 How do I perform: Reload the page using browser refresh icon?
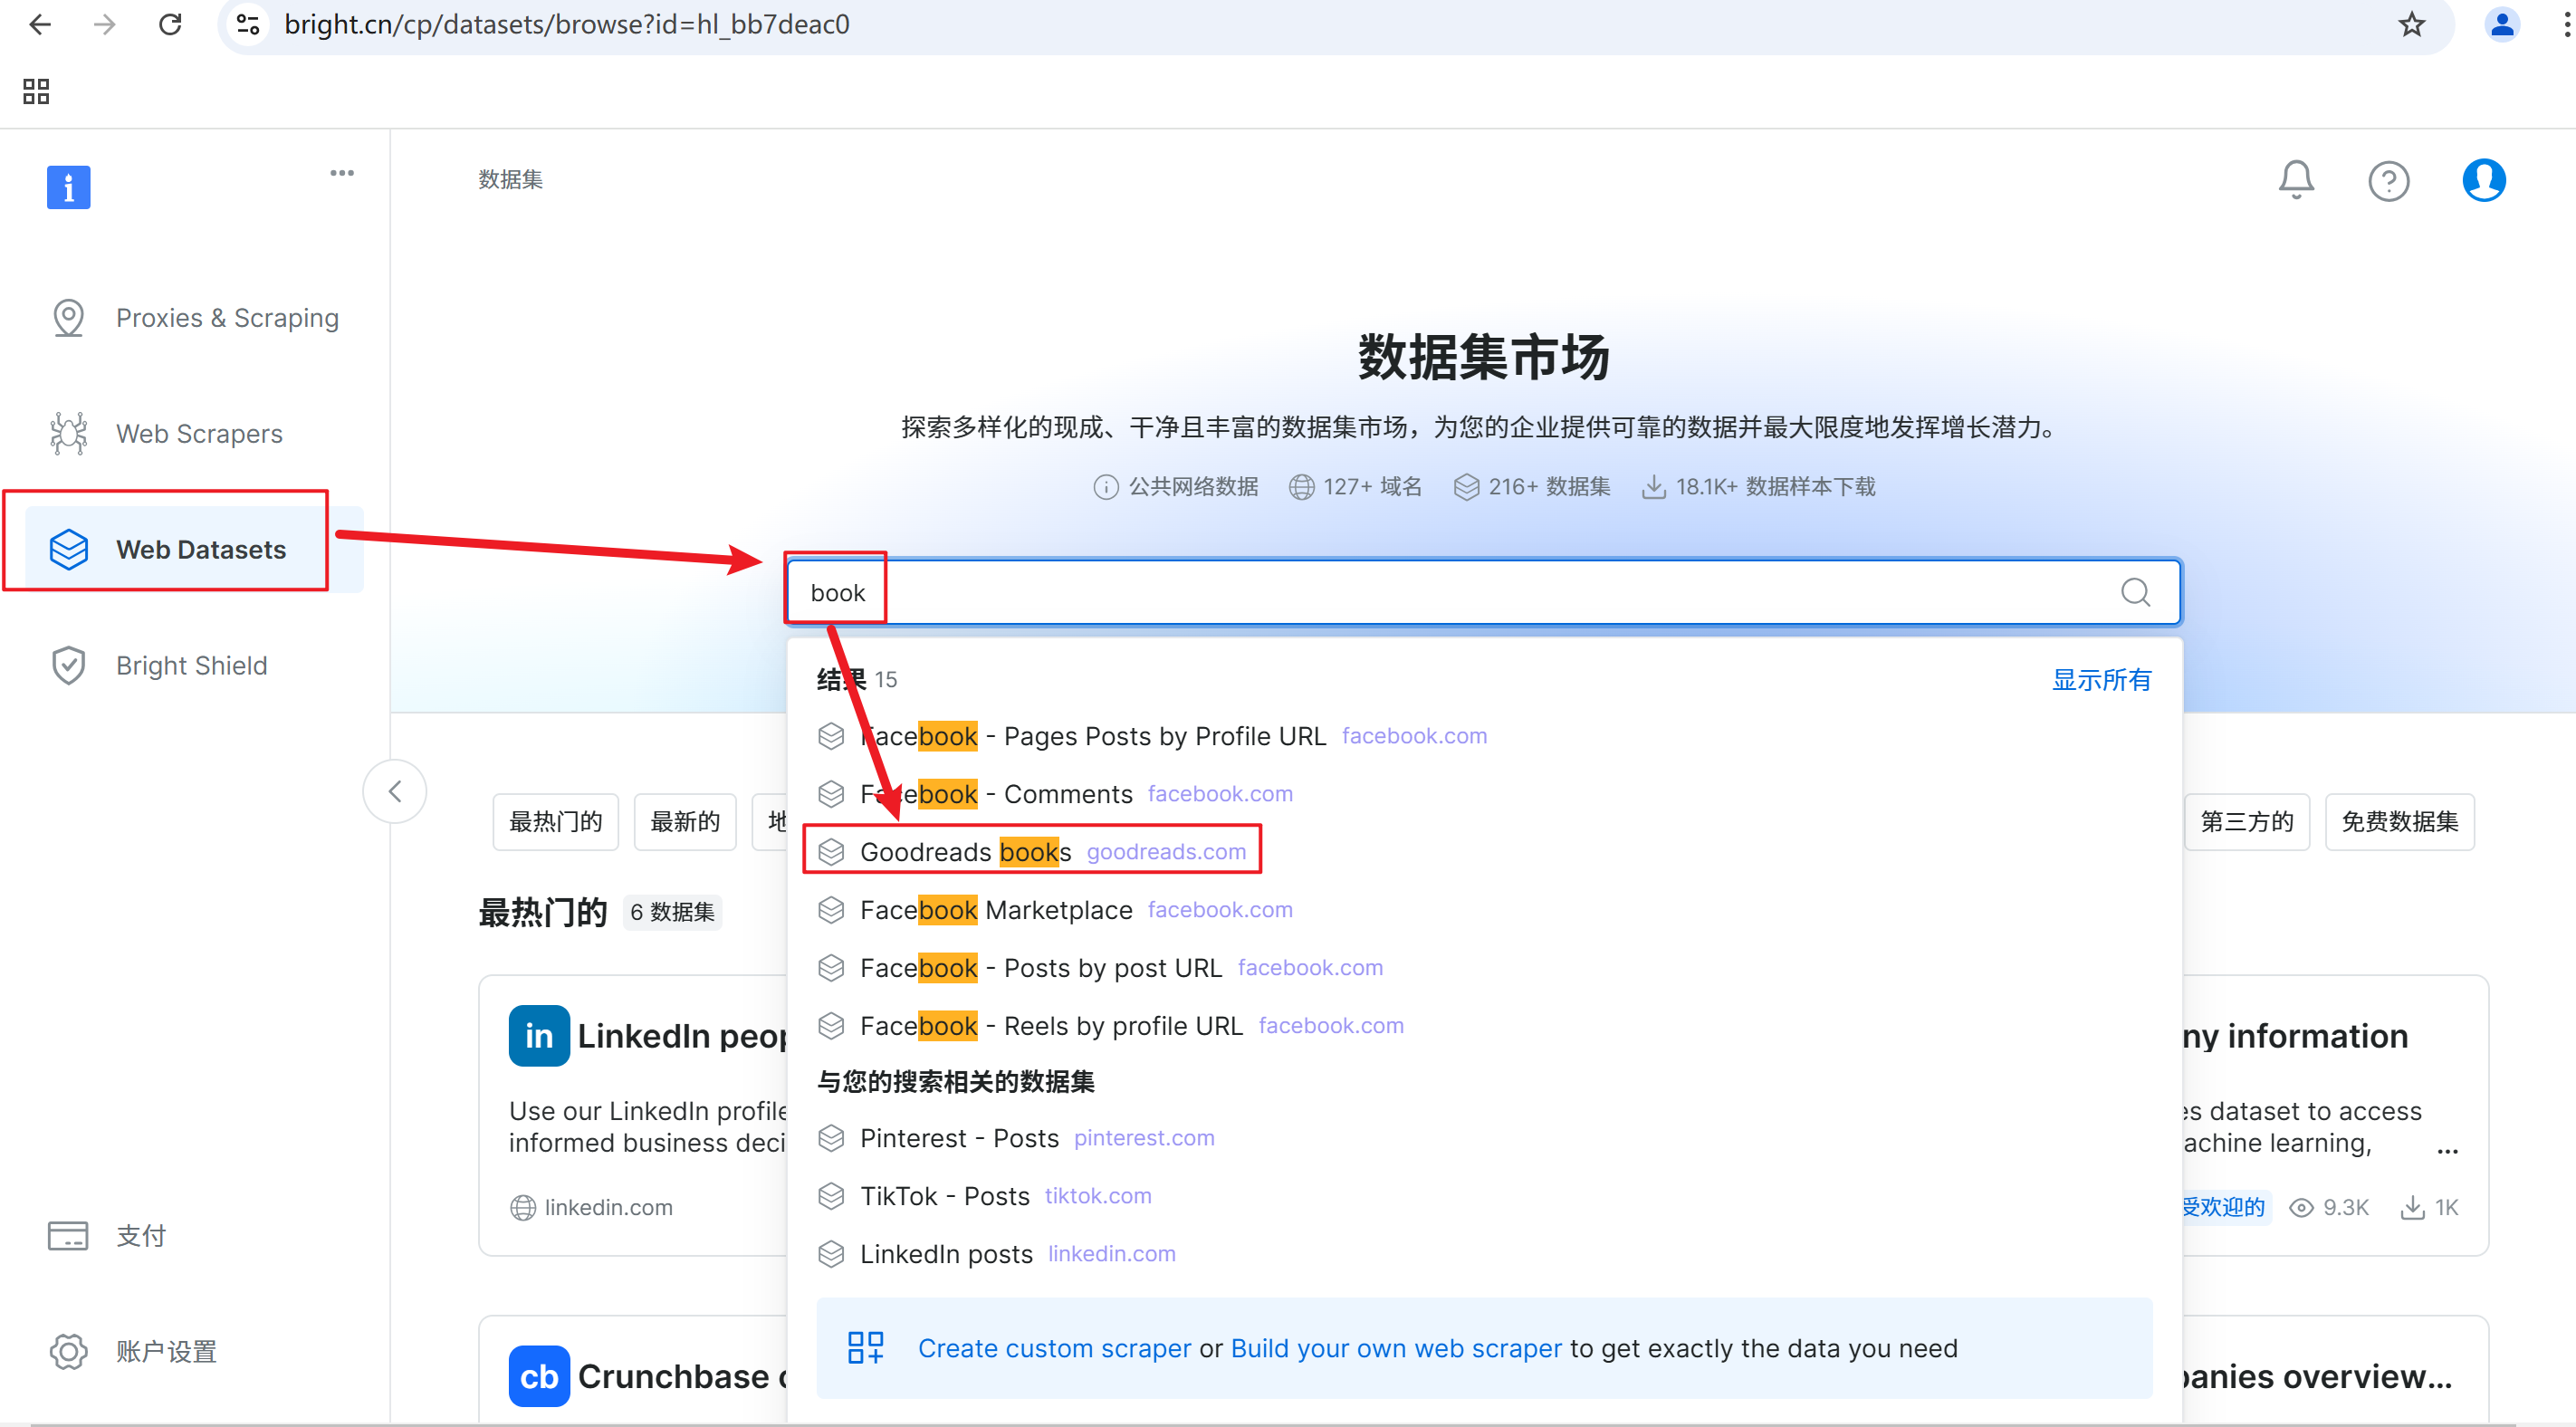170,24
